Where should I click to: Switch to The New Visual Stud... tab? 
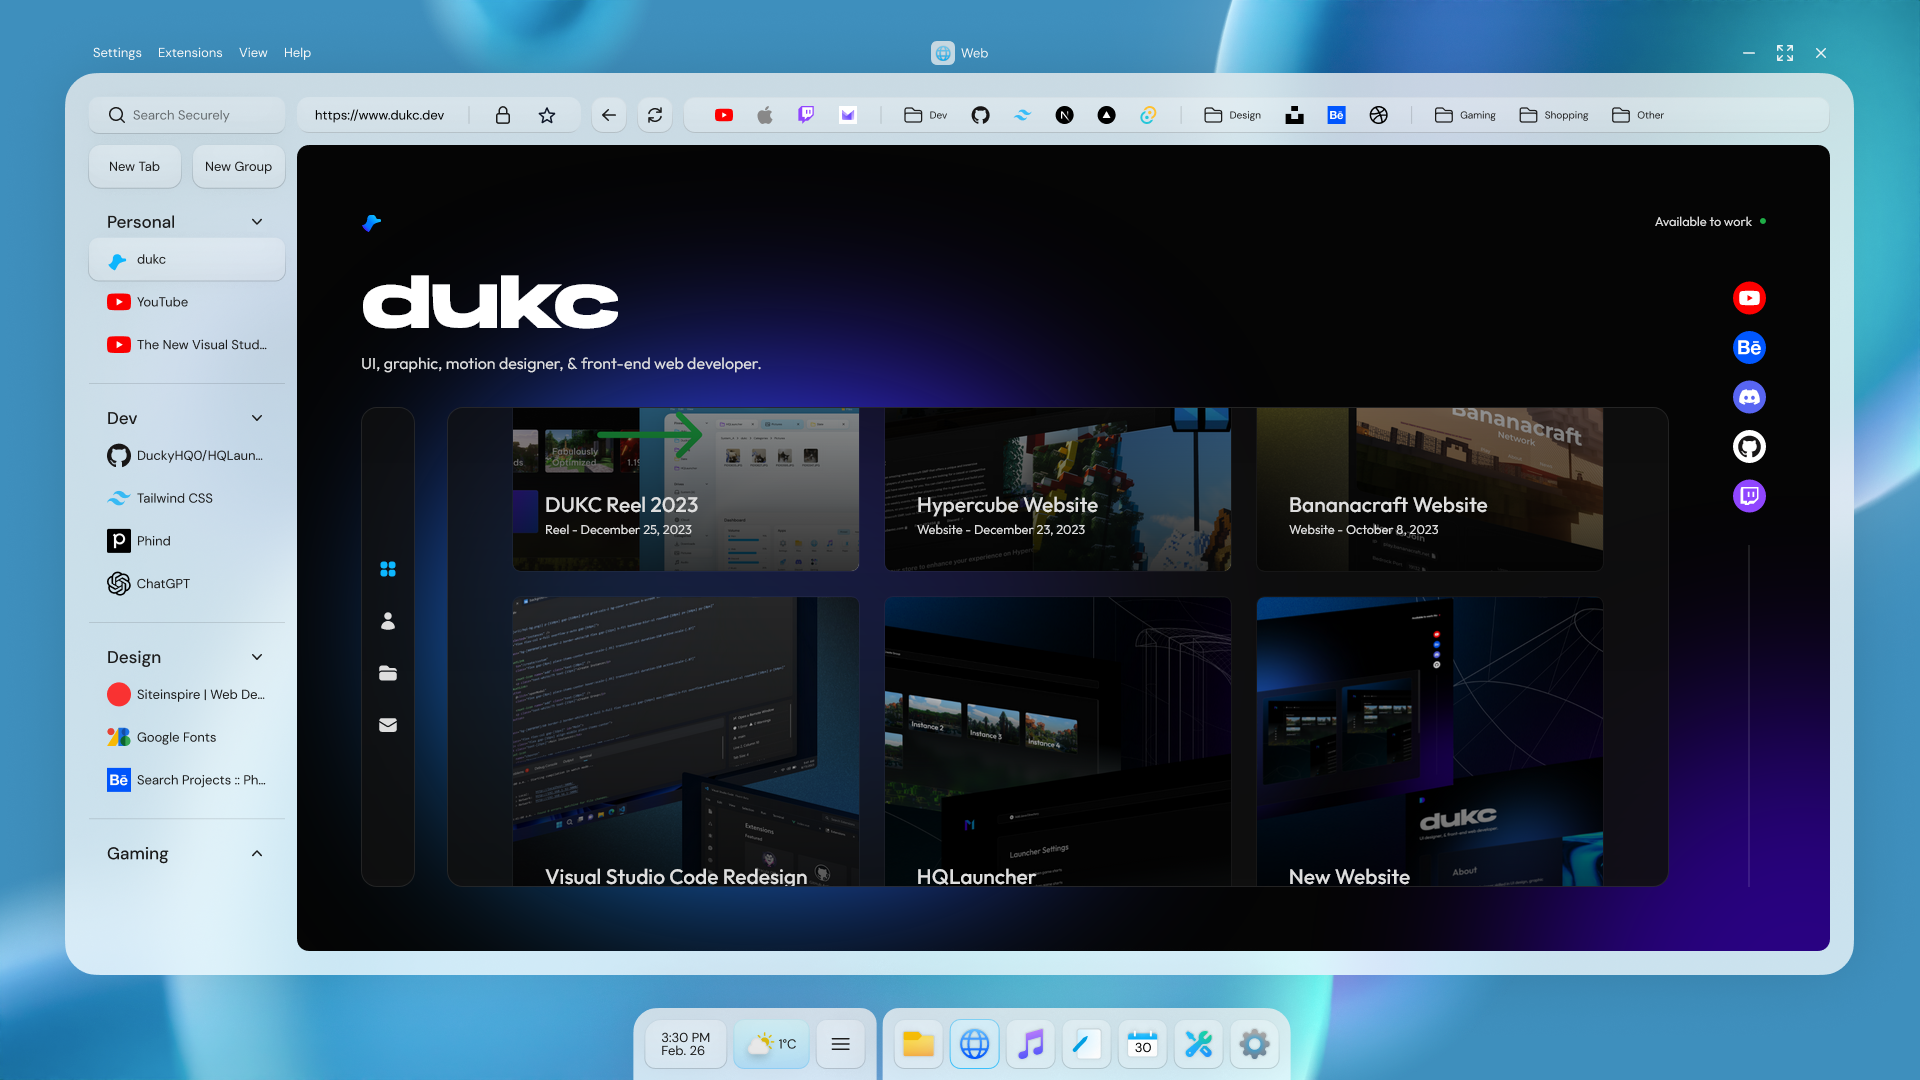click(x=187, y=345)
